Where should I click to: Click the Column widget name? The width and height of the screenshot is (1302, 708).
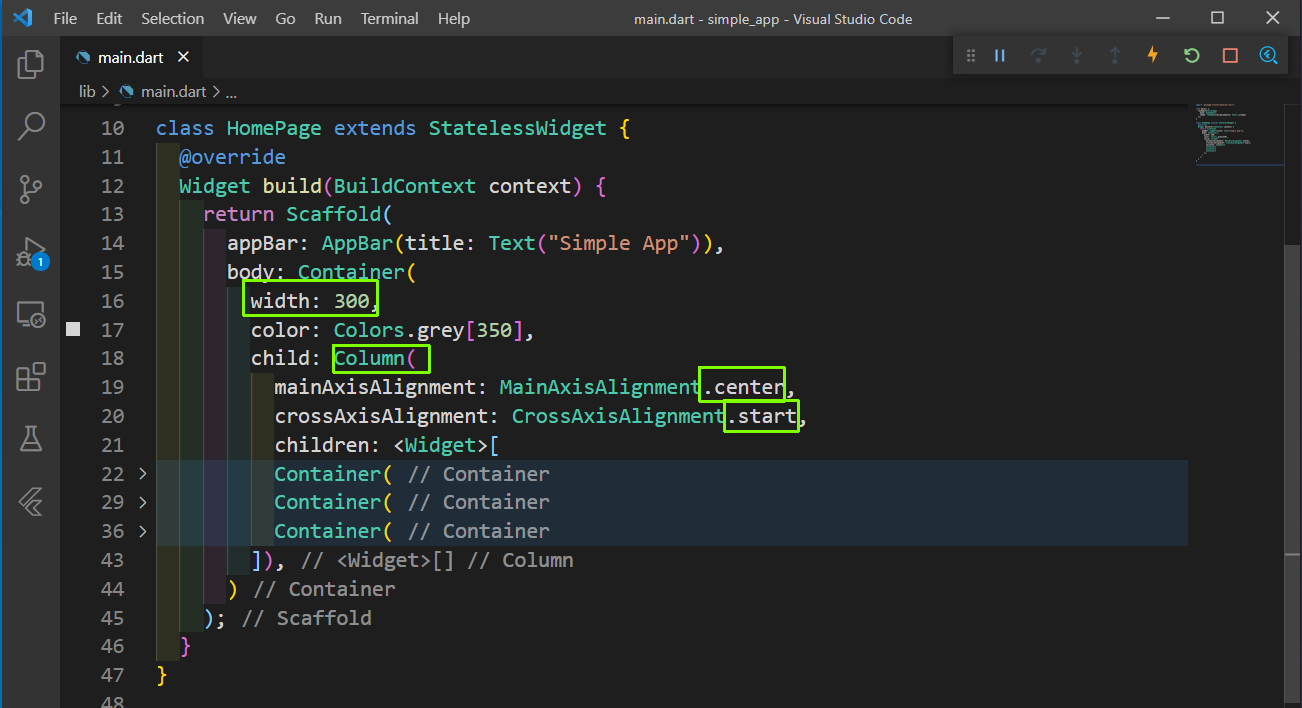pyautogui.click(x=369, y=358)
